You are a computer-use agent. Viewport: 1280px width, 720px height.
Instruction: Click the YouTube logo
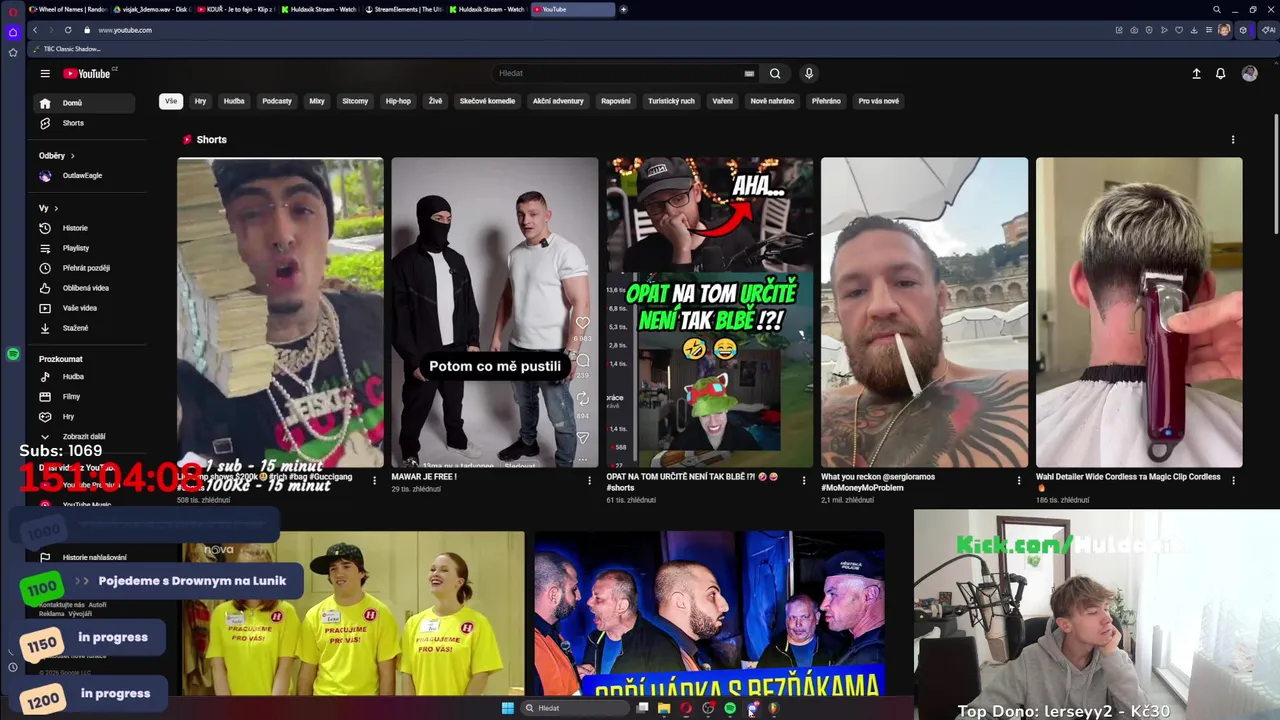(89, 73)
